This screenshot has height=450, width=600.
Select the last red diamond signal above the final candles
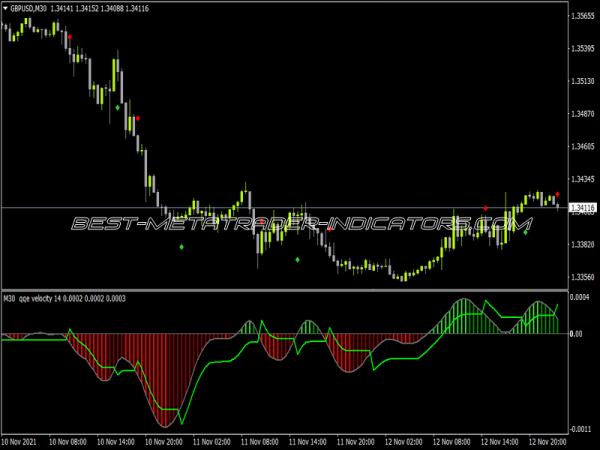tap(558, 194)
